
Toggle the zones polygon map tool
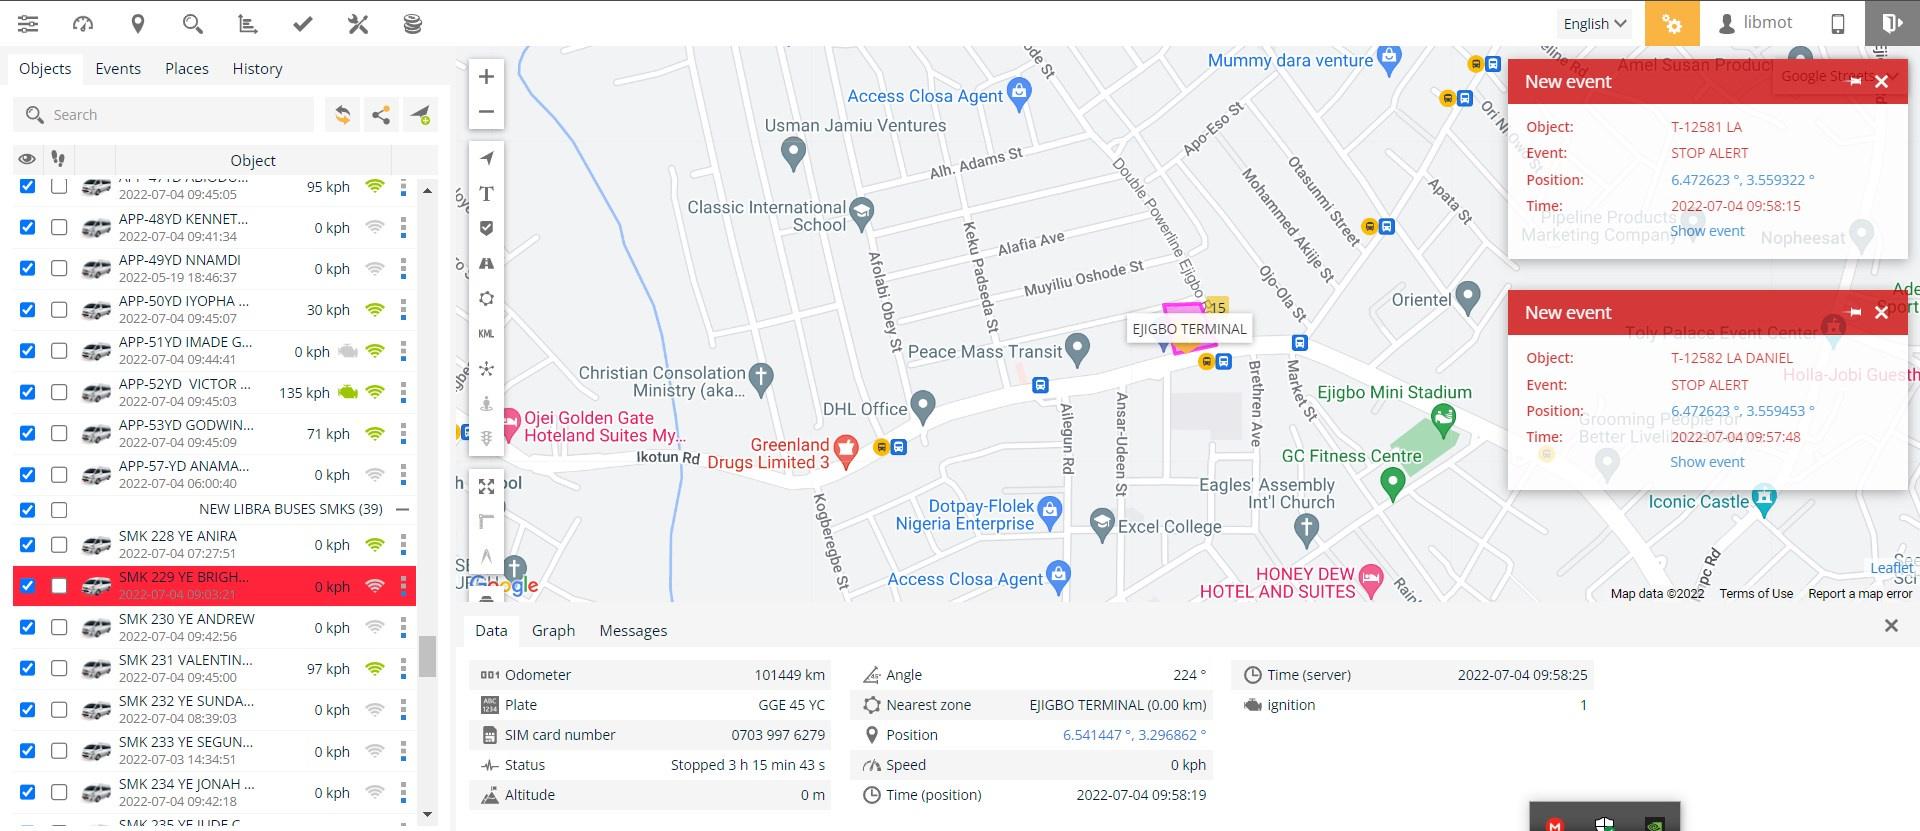(486, 298)
